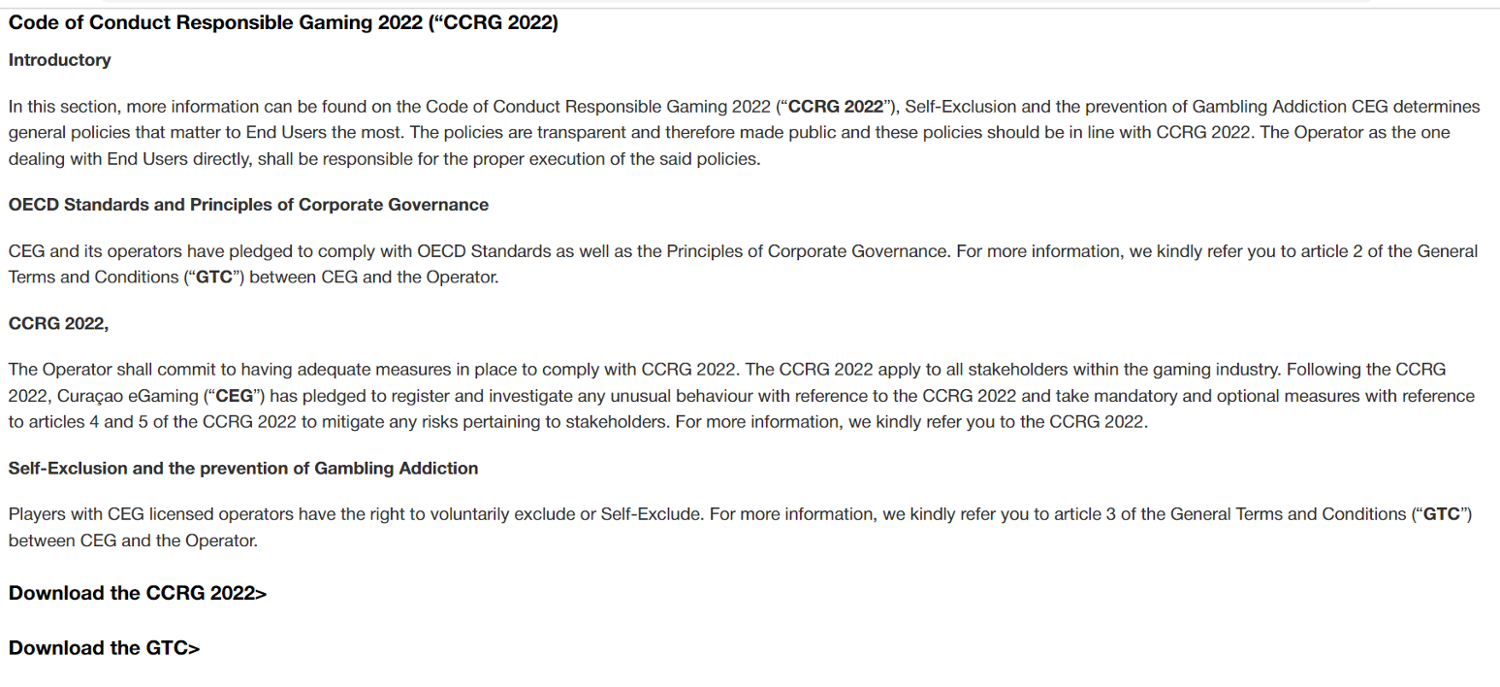Click bold "CEG" after Curaçao eGaming
1500x687 pixels.
235,396
